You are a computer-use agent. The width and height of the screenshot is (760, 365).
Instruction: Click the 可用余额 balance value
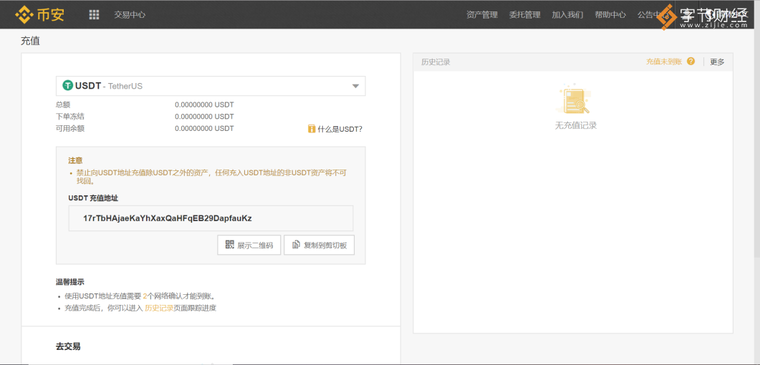tap(204, 128)
